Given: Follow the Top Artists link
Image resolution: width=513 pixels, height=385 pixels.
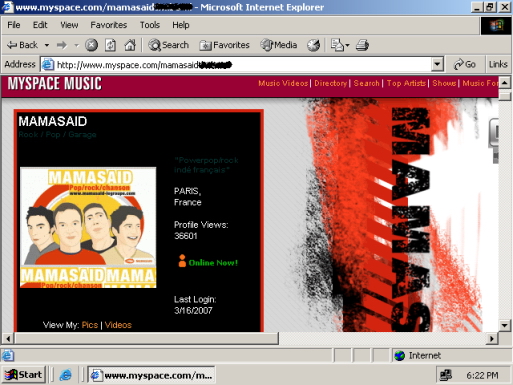Looking at the screenshot, I should 406,83.
